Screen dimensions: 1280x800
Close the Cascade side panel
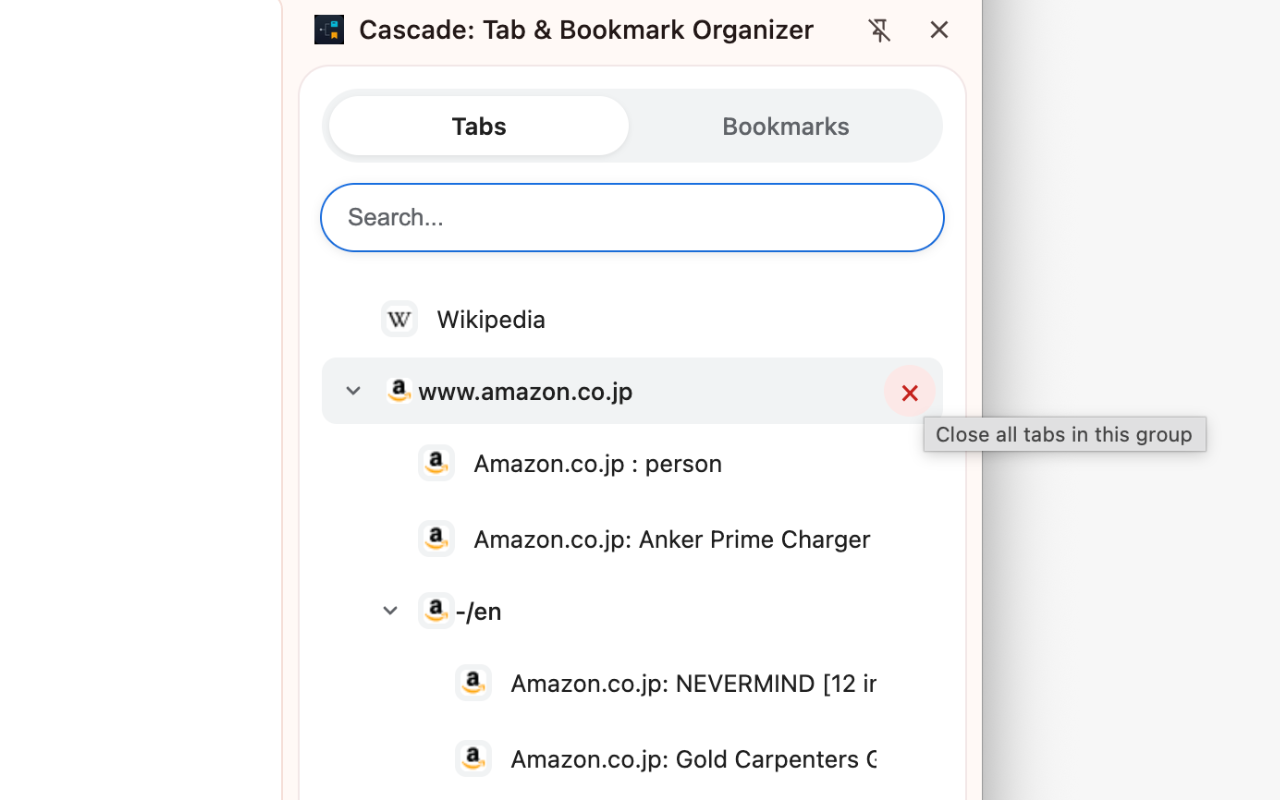[939, 30]
